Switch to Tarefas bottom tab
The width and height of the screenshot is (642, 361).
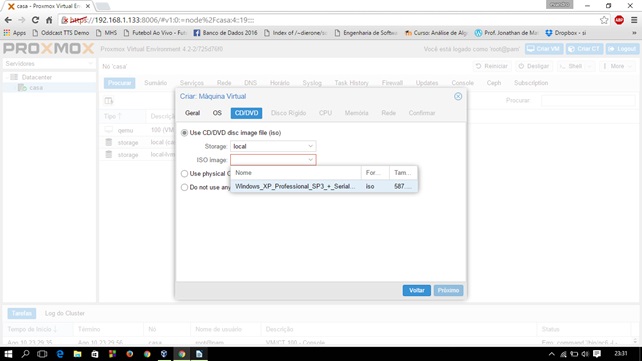(22, 313)
